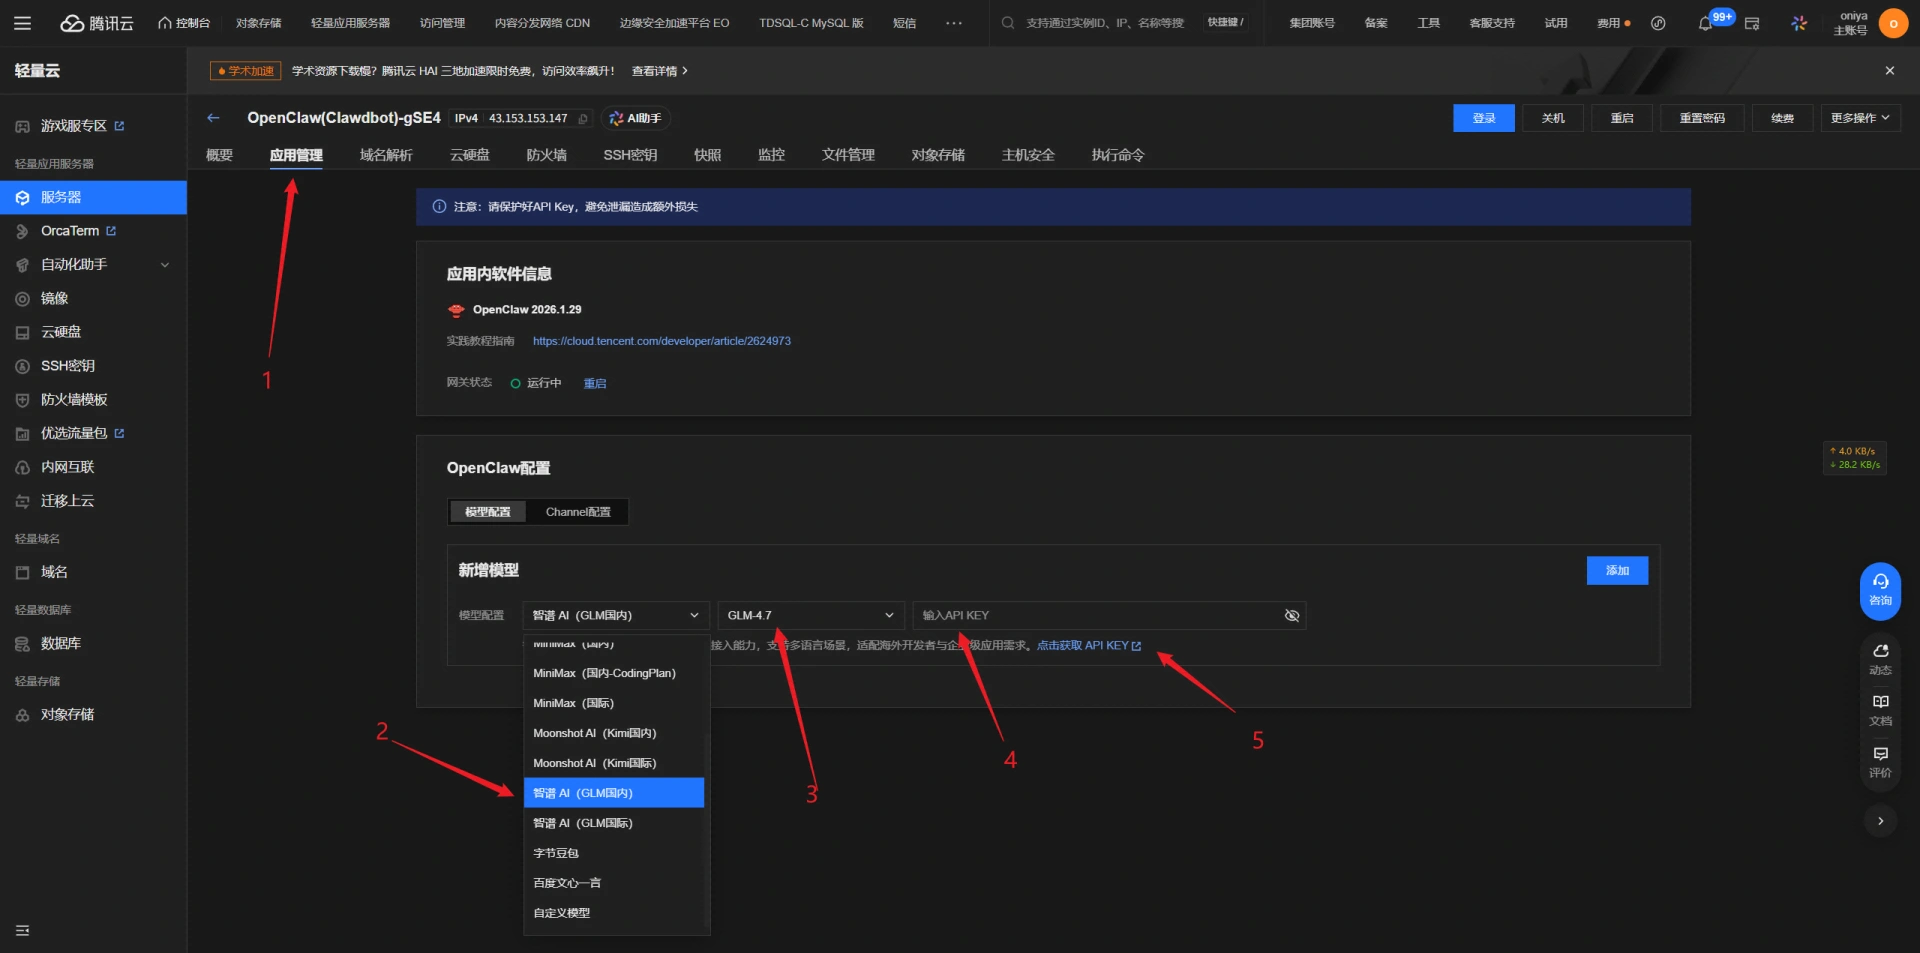Open the 文档 documentation icon on right sidebar
The height and width of the screenshot is (953, 1920).
1880,708
